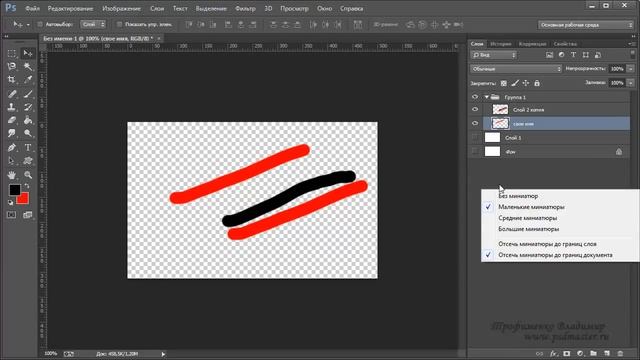Viewport: 640px width, 360px height.
Task: Collapse the Группа 1 group triangle
Action: tap(487, 97)
